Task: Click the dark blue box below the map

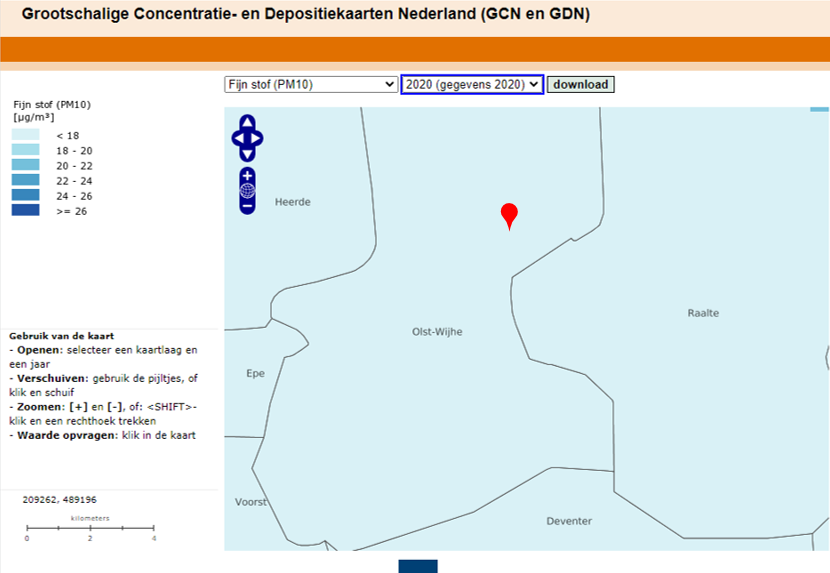Action: coord(418,566)
